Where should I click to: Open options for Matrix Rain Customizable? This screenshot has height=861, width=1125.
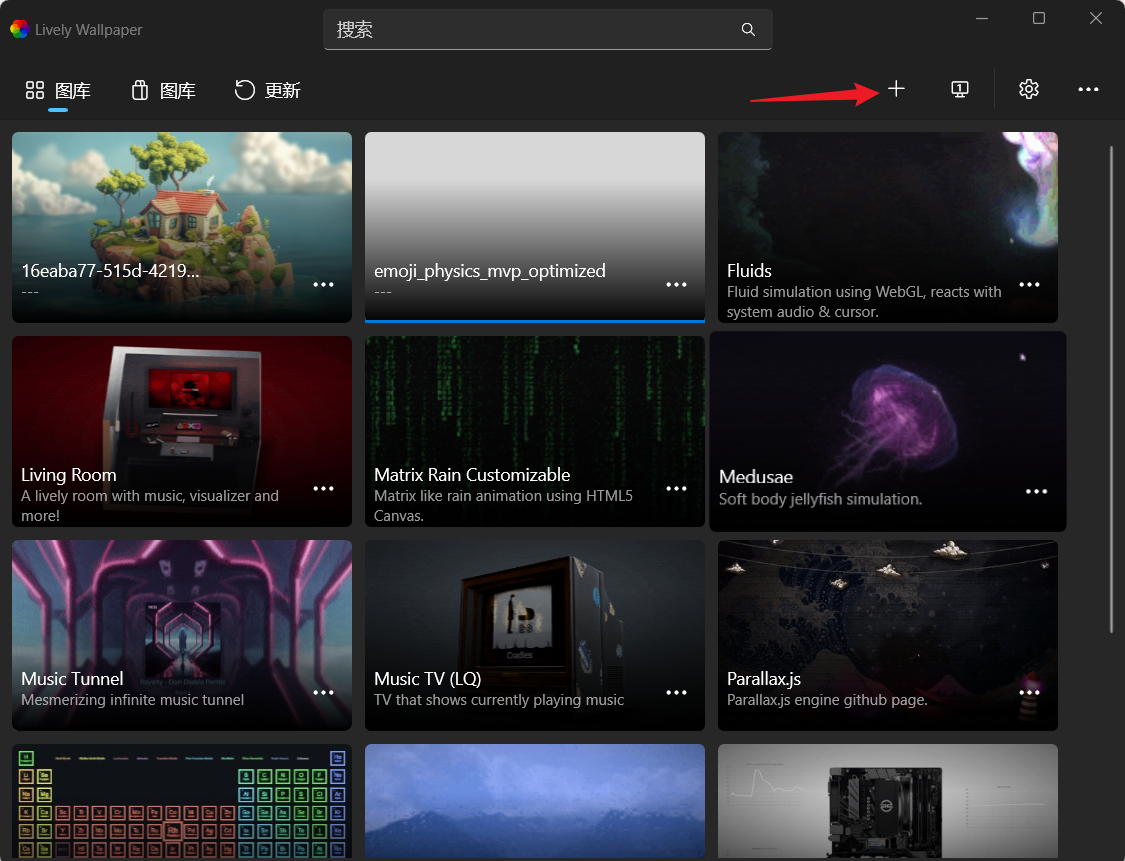pyautogui.click(x=677, y=489)
